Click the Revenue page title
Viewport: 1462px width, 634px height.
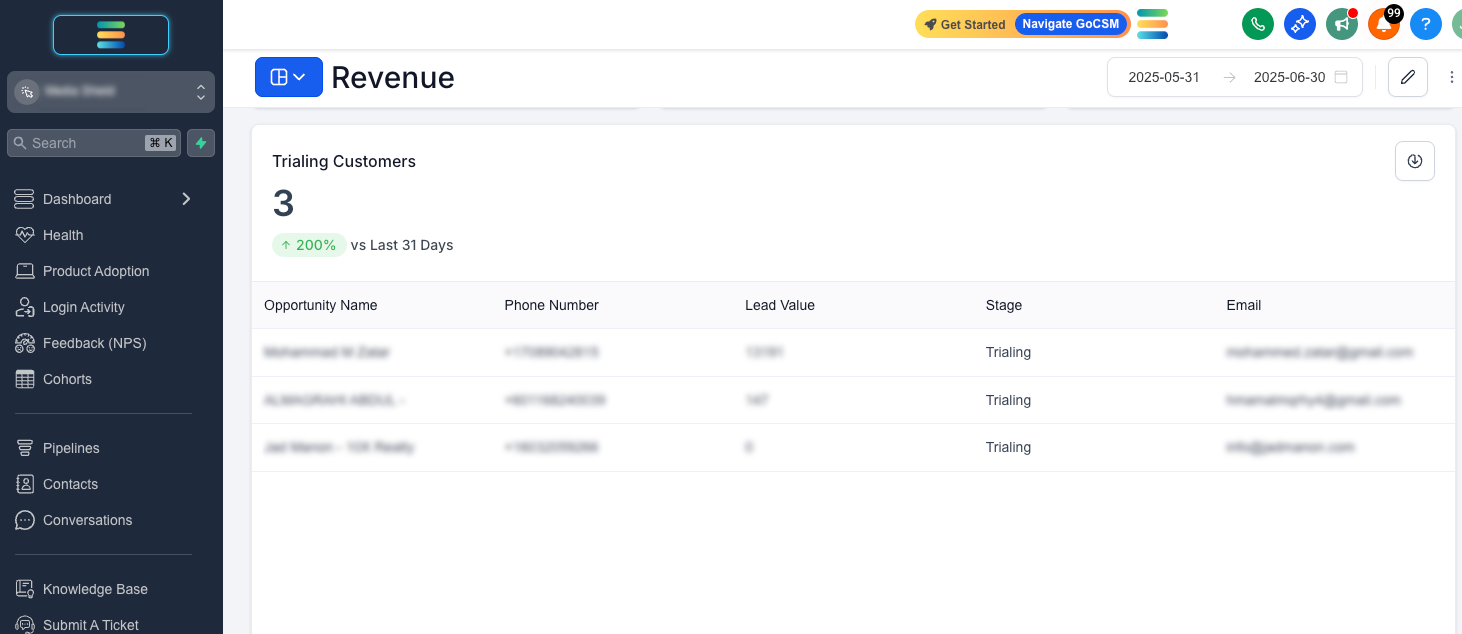point(393,77)
